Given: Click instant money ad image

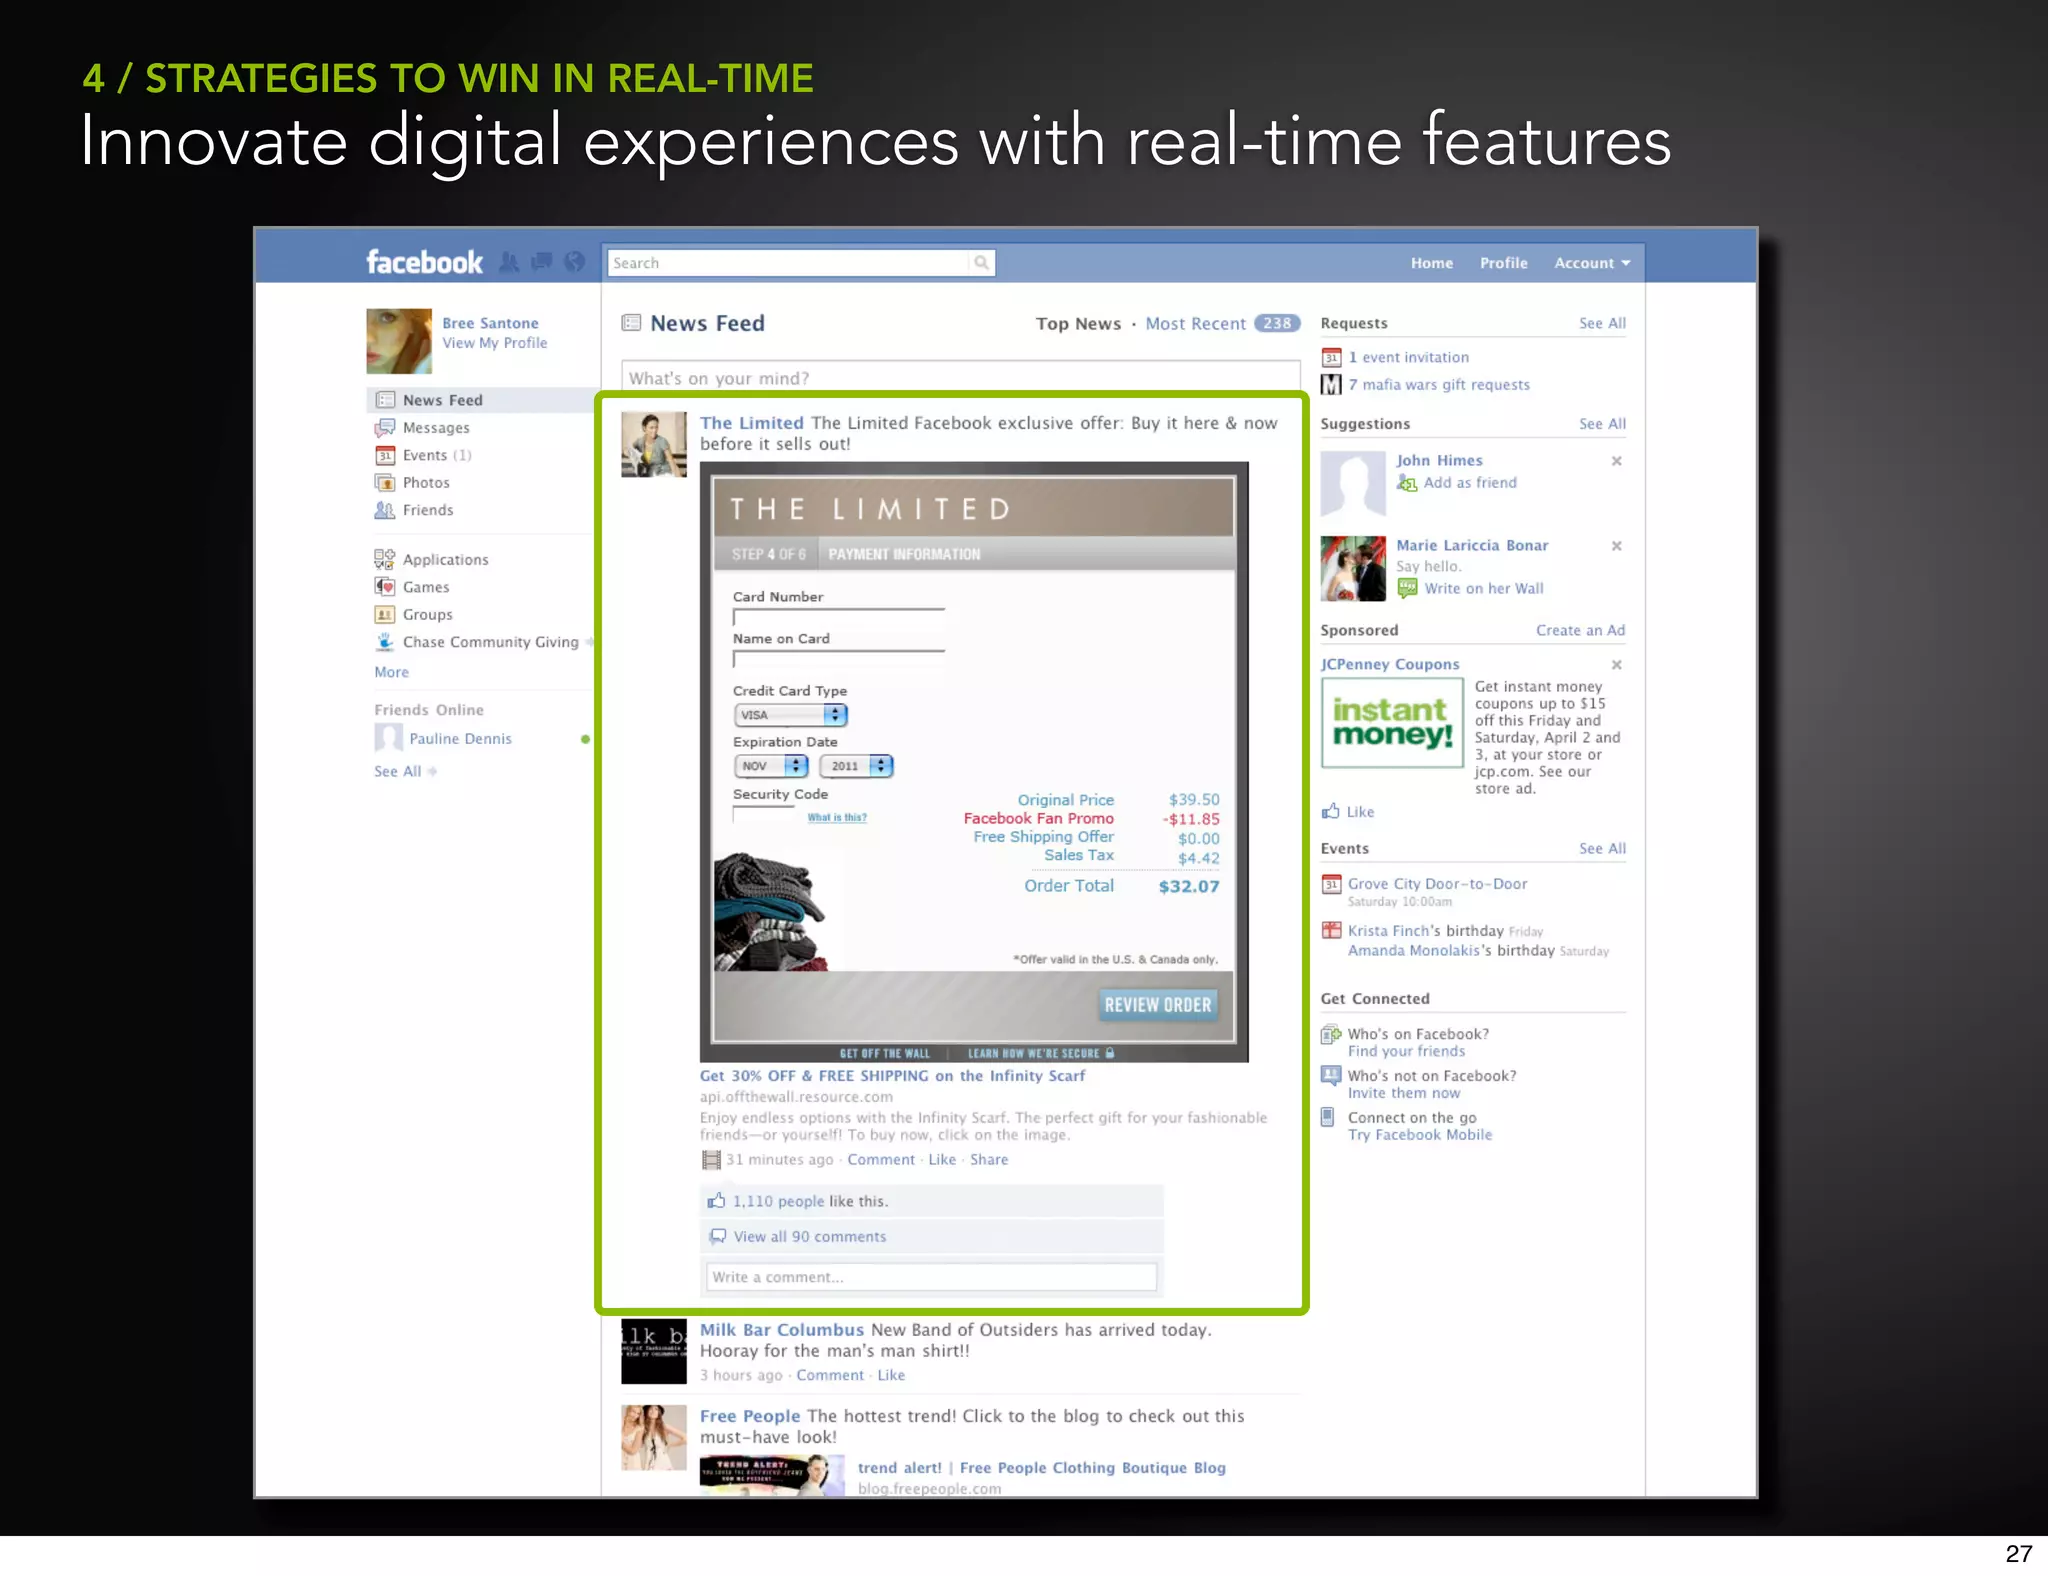Looking at the screenshot, I should tap(1392, 723).
